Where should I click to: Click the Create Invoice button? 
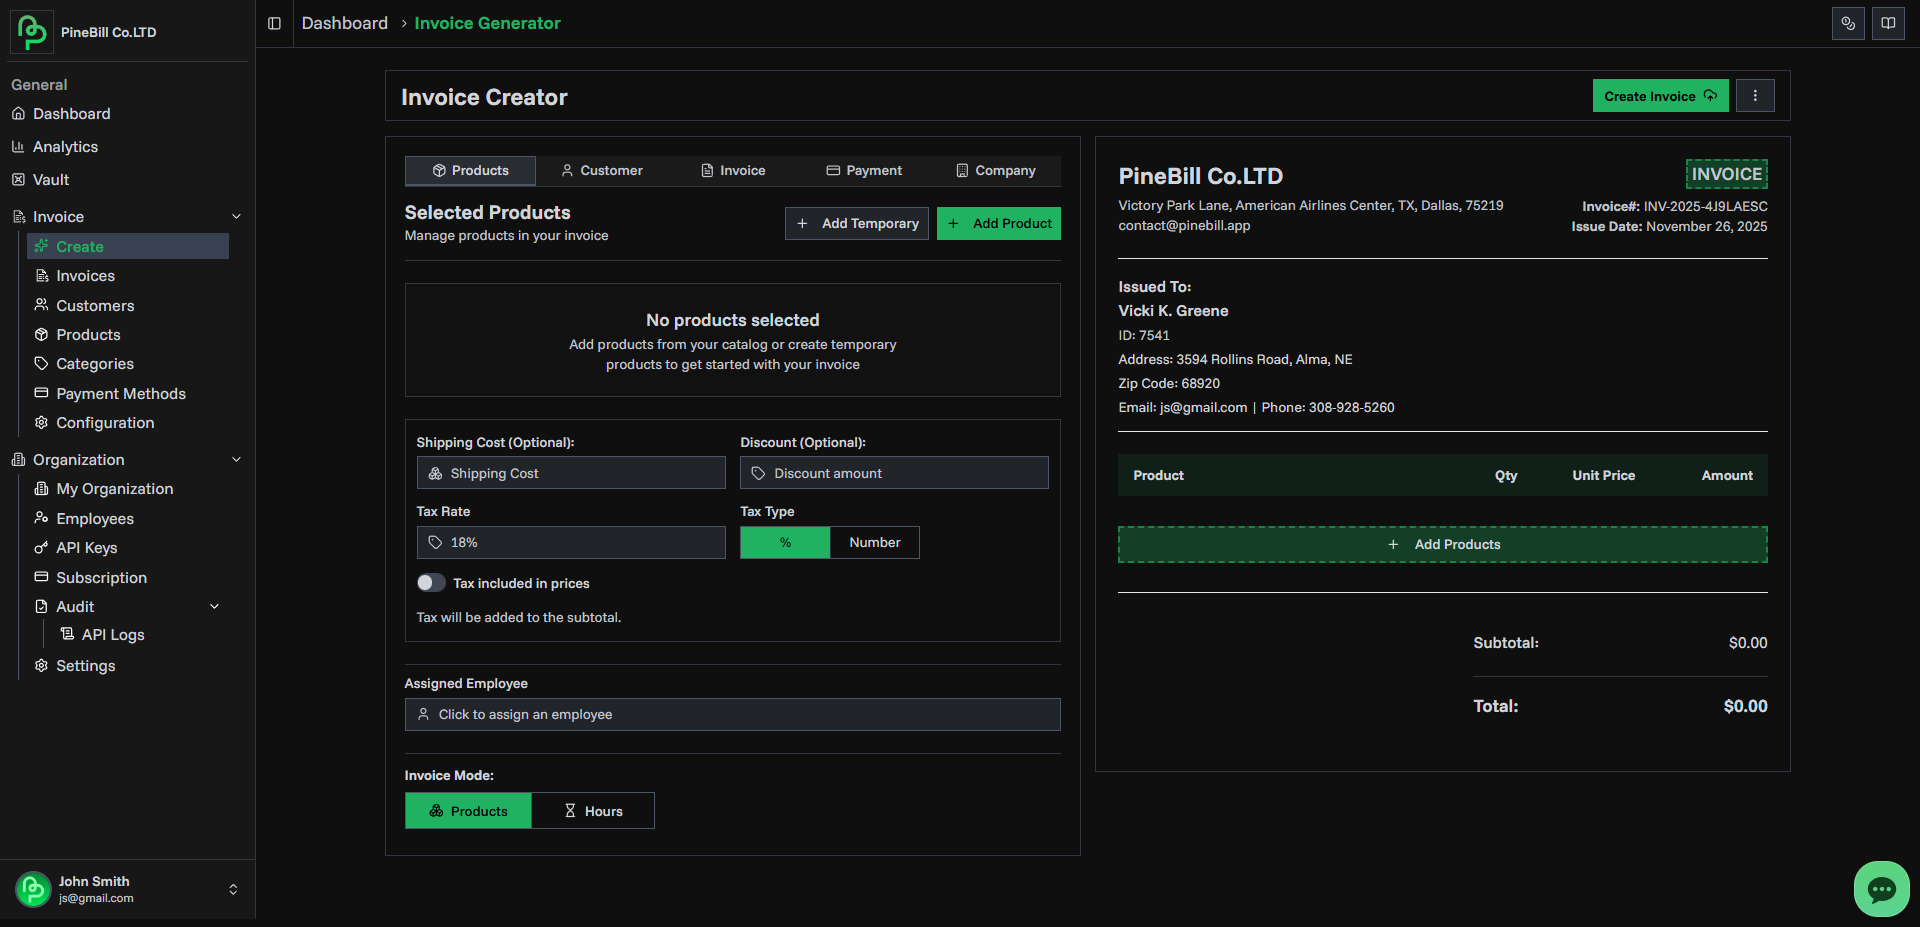pos(1659,95)
